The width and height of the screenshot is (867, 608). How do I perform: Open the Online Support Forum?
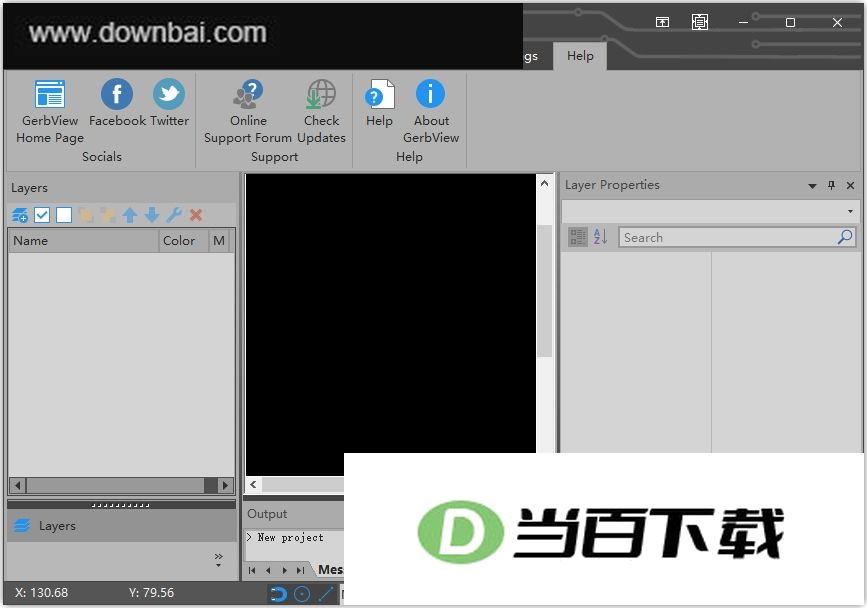coord(248,112)
